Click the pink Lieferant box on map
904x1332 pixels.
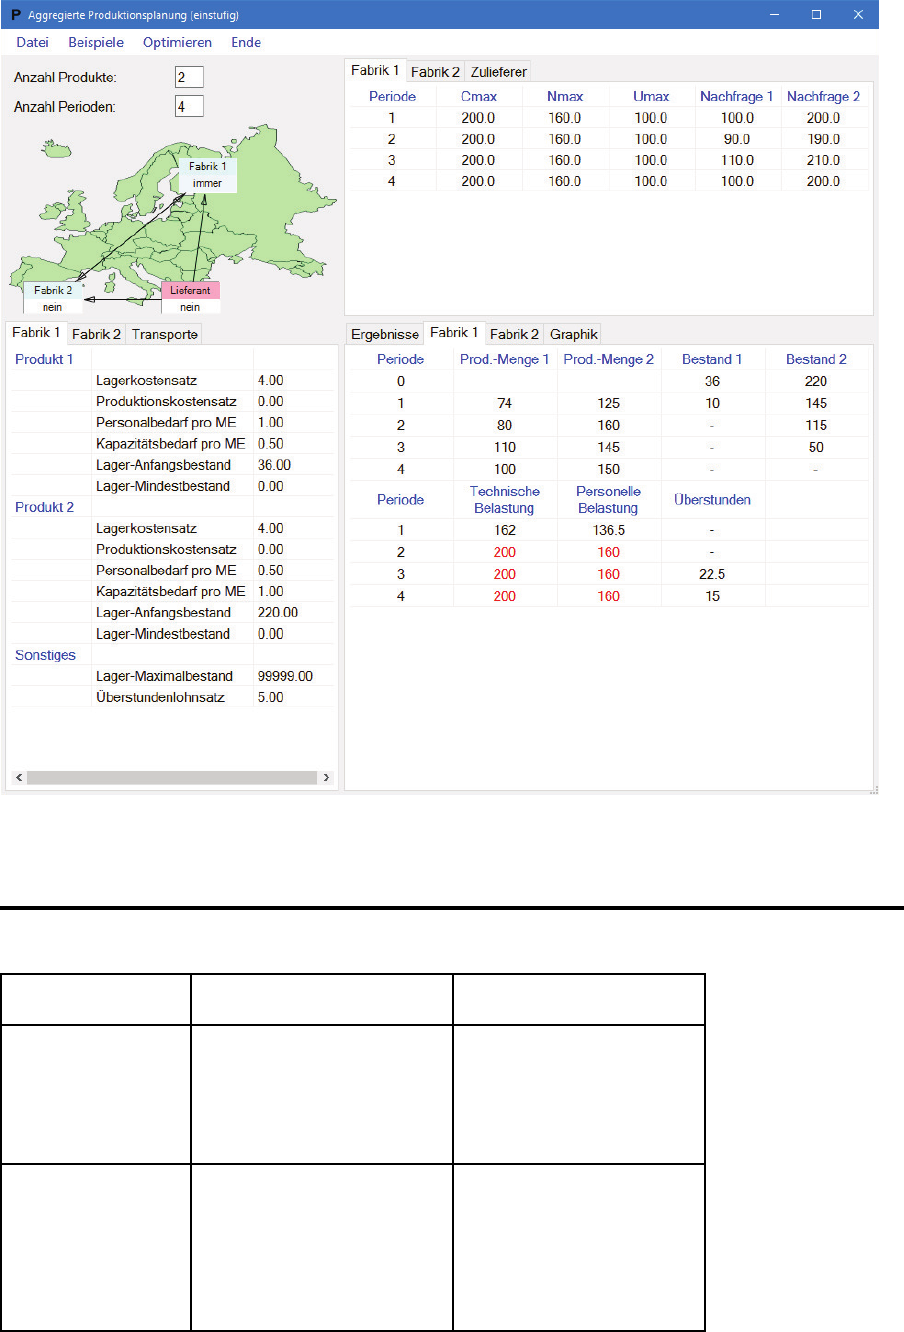pos(190,290)
